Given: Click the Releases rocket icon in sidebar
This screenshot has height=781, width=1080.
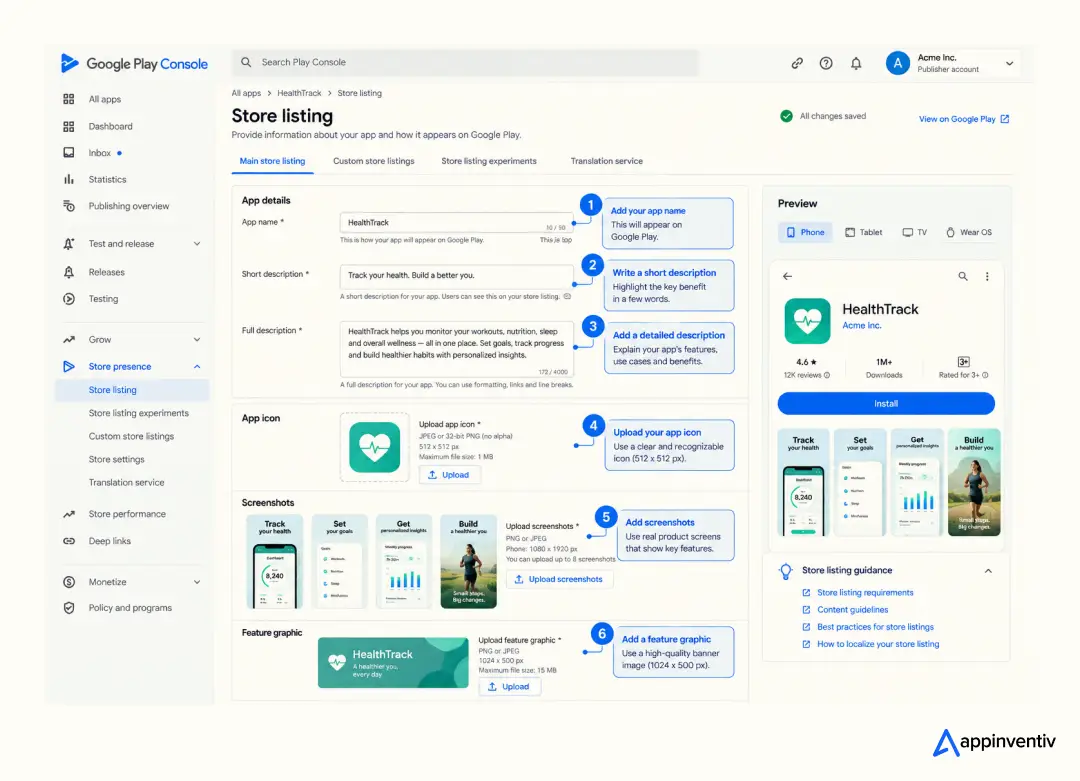Looking at the screenshot, I should point(69,272).
